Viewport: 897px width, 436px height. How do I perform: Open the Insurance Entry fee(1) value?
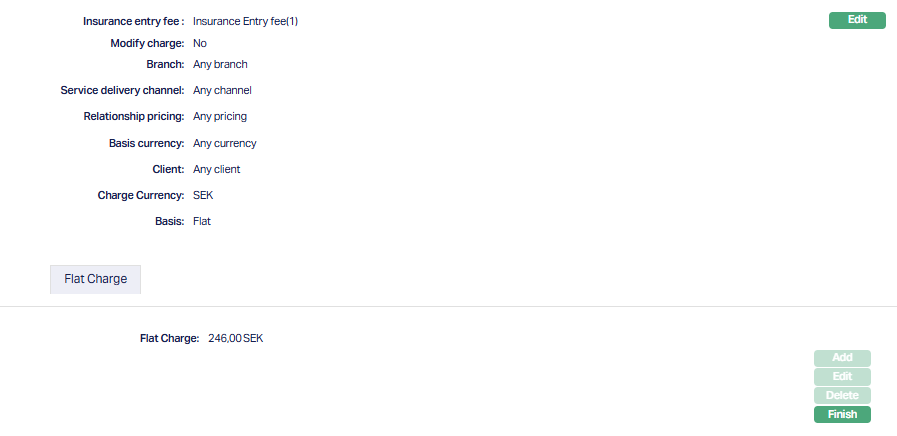coord(245,21)
